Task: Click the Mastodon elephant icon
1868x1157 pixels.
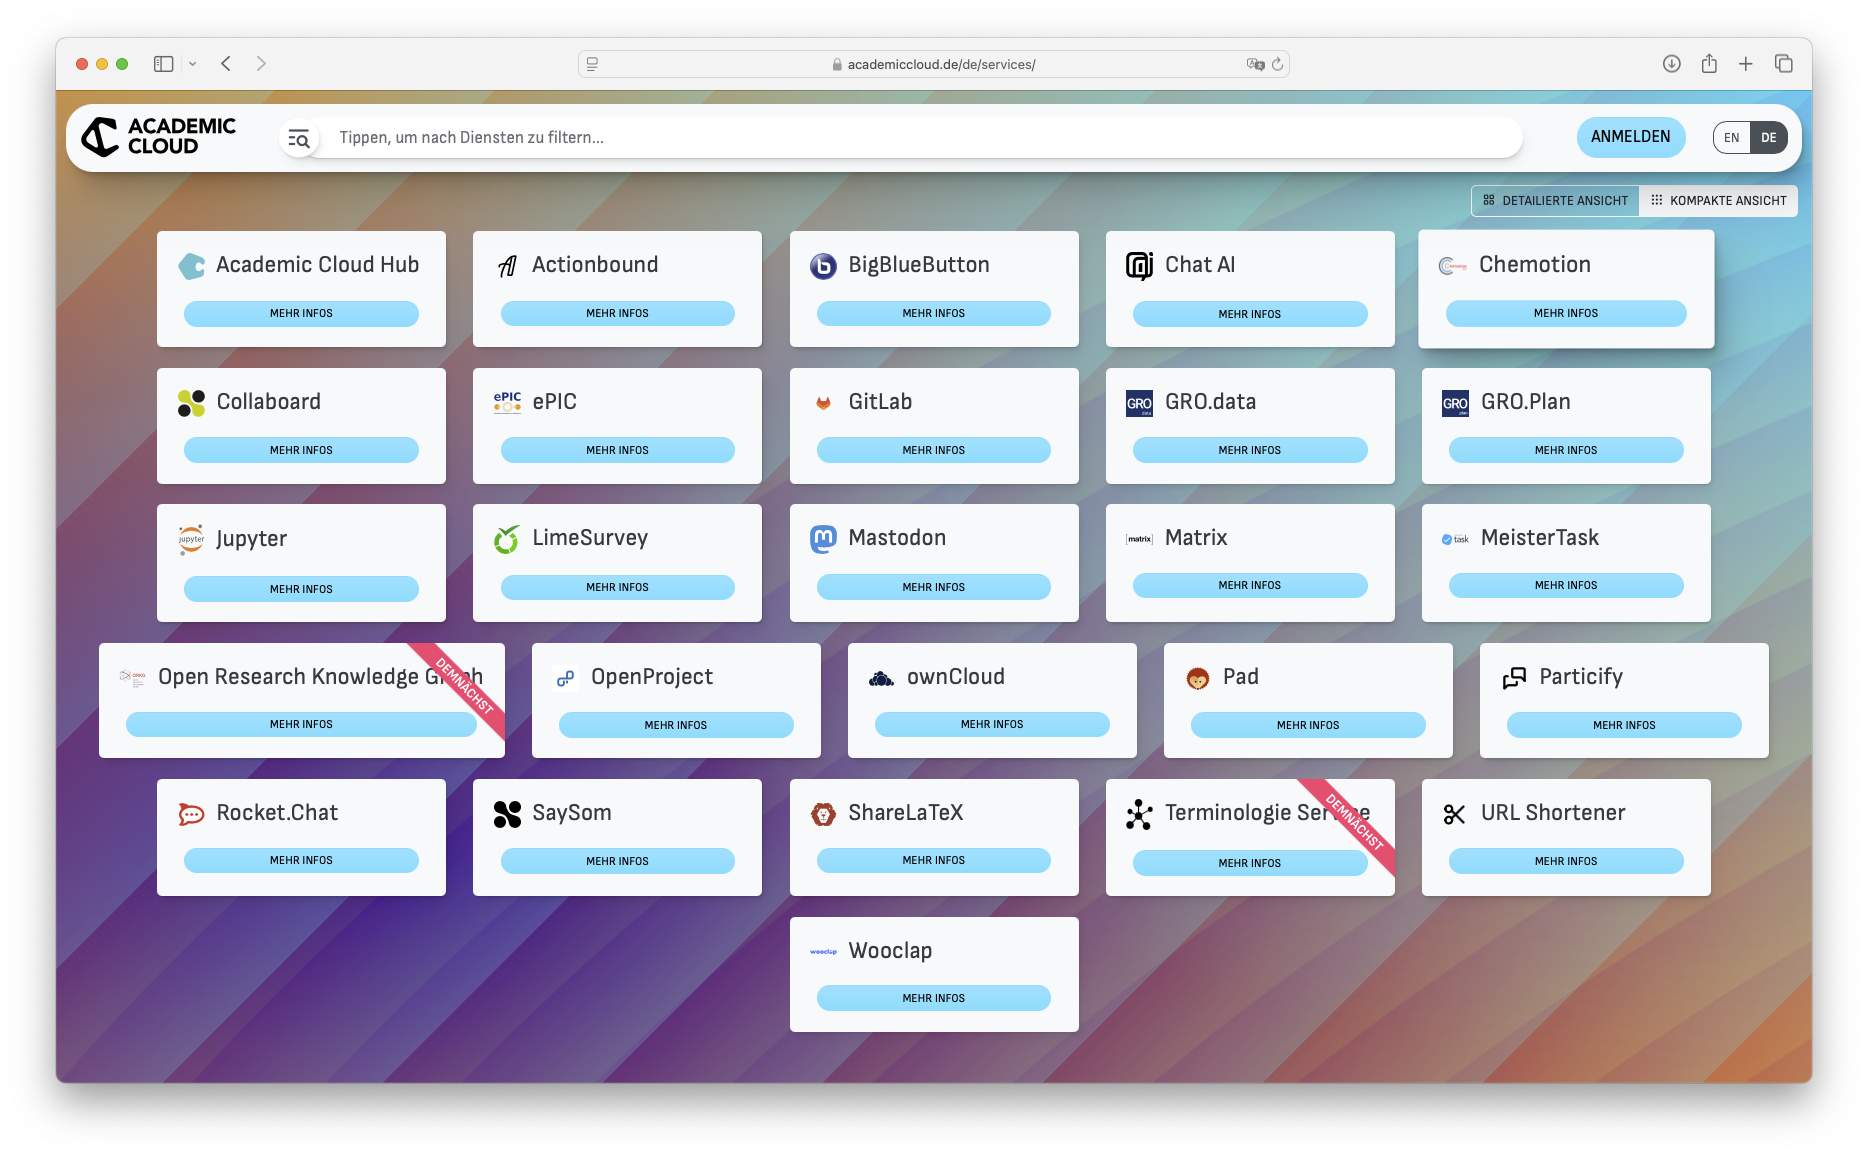Action: [x=823, y=537]
